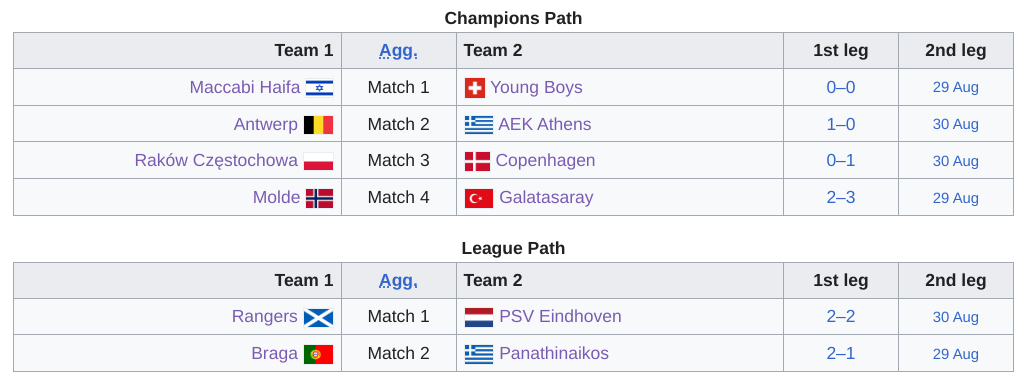Click the Greece flag next to AEK Athens
The width and height of the screenshot is (1025, 377).
pyautogui.click(x=479, y=124)
